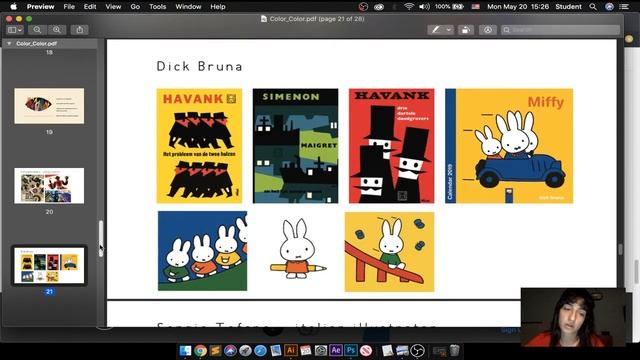The height and width of the screenshot is (360, 640).
Task: Open Finder from the Dock
Action: (185, 351)
